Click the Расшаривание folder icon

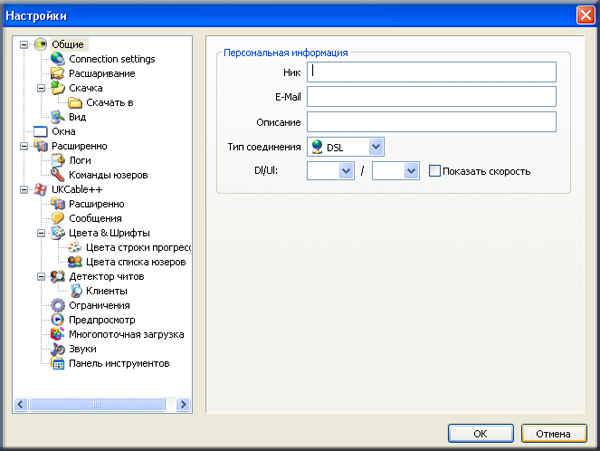click(58, 73)
